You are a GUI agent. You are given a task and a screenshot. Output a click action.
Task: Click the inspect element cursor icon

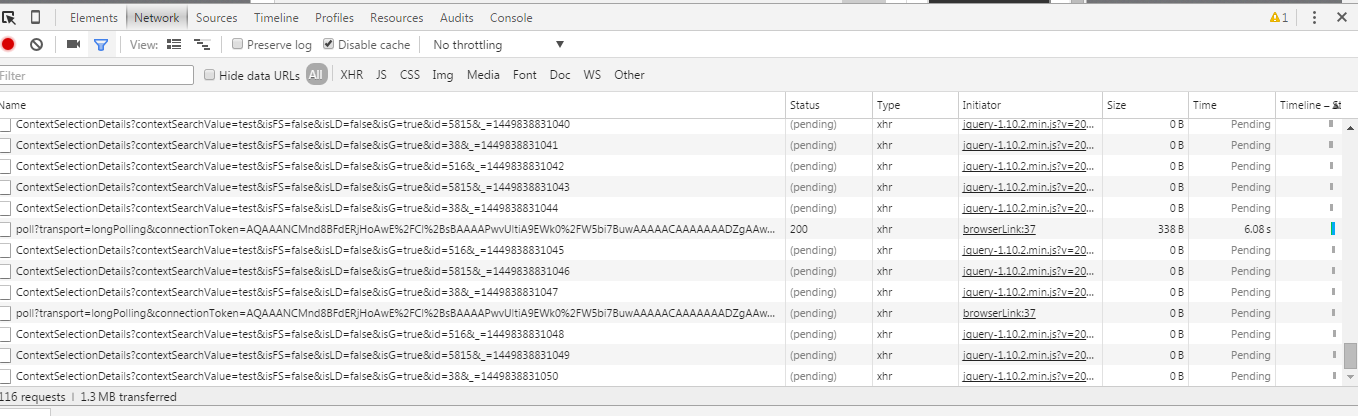pos(9,17)
